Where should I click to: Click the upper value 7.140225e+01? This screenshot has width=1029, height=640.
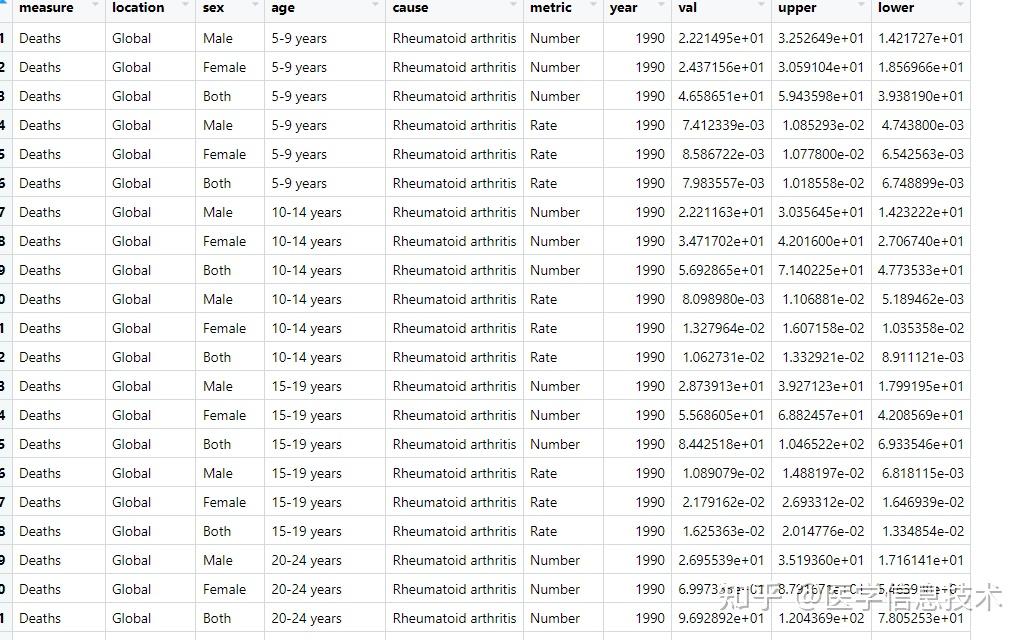point(820,270)
